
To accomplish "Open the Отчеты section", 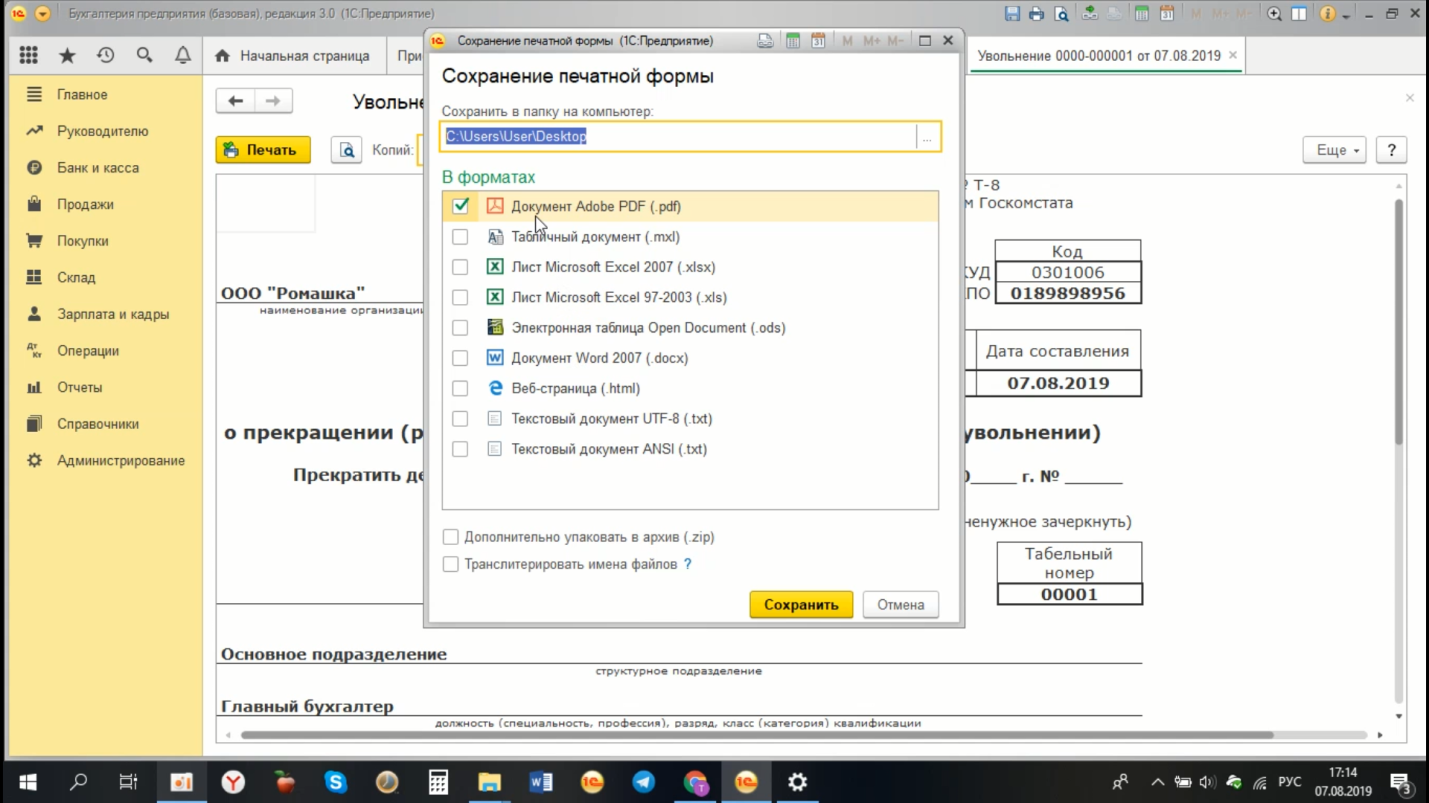I will pos(80,387).
